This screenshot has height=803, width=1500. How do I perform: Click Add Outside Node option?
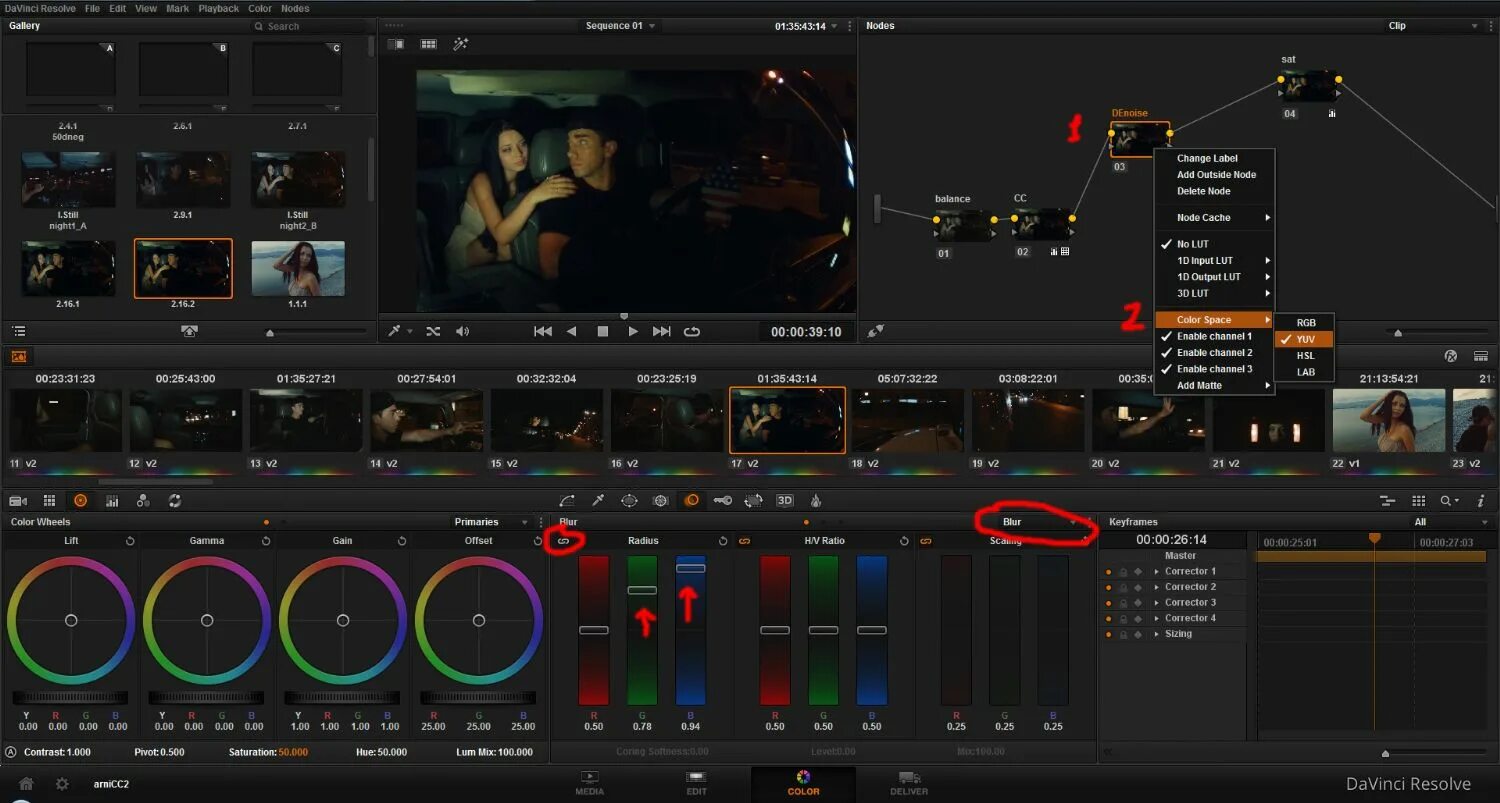coord(1216,174)
